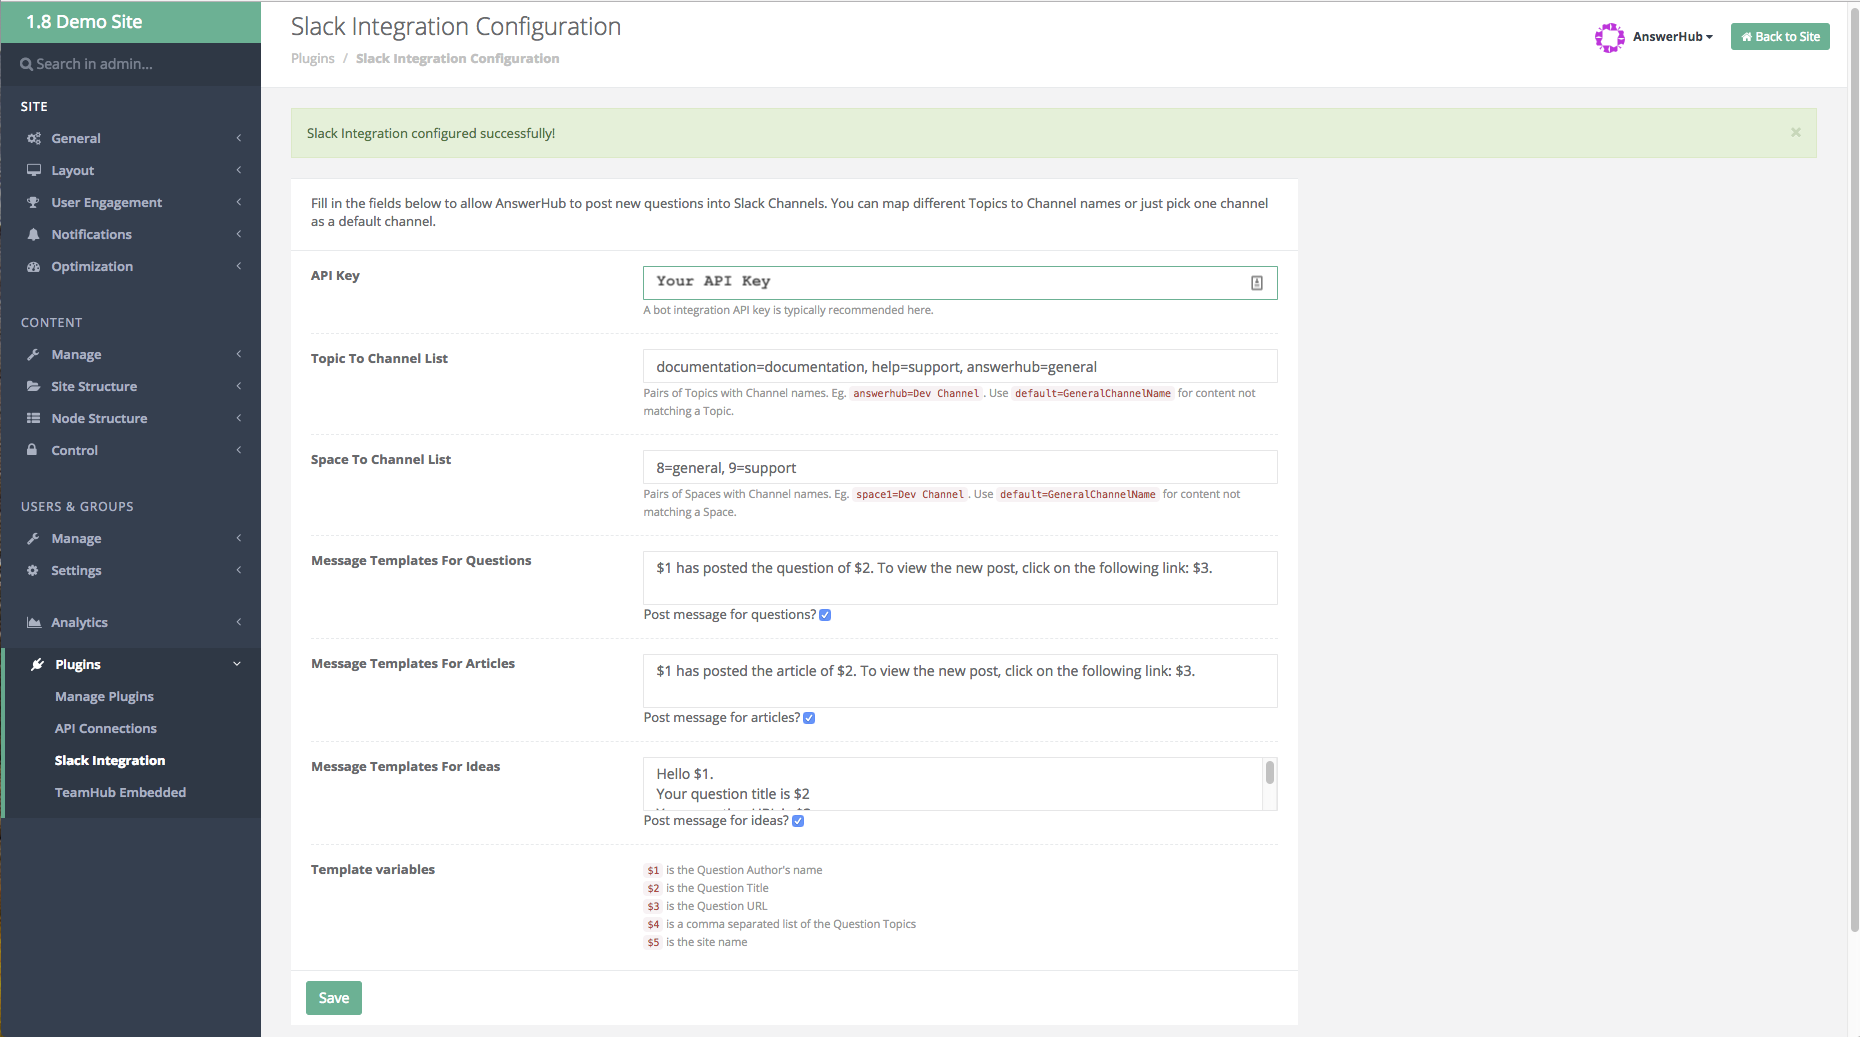Disable Post message for ideas checkbox
Screen dimensions: 1860x1037
coord(798,821)
